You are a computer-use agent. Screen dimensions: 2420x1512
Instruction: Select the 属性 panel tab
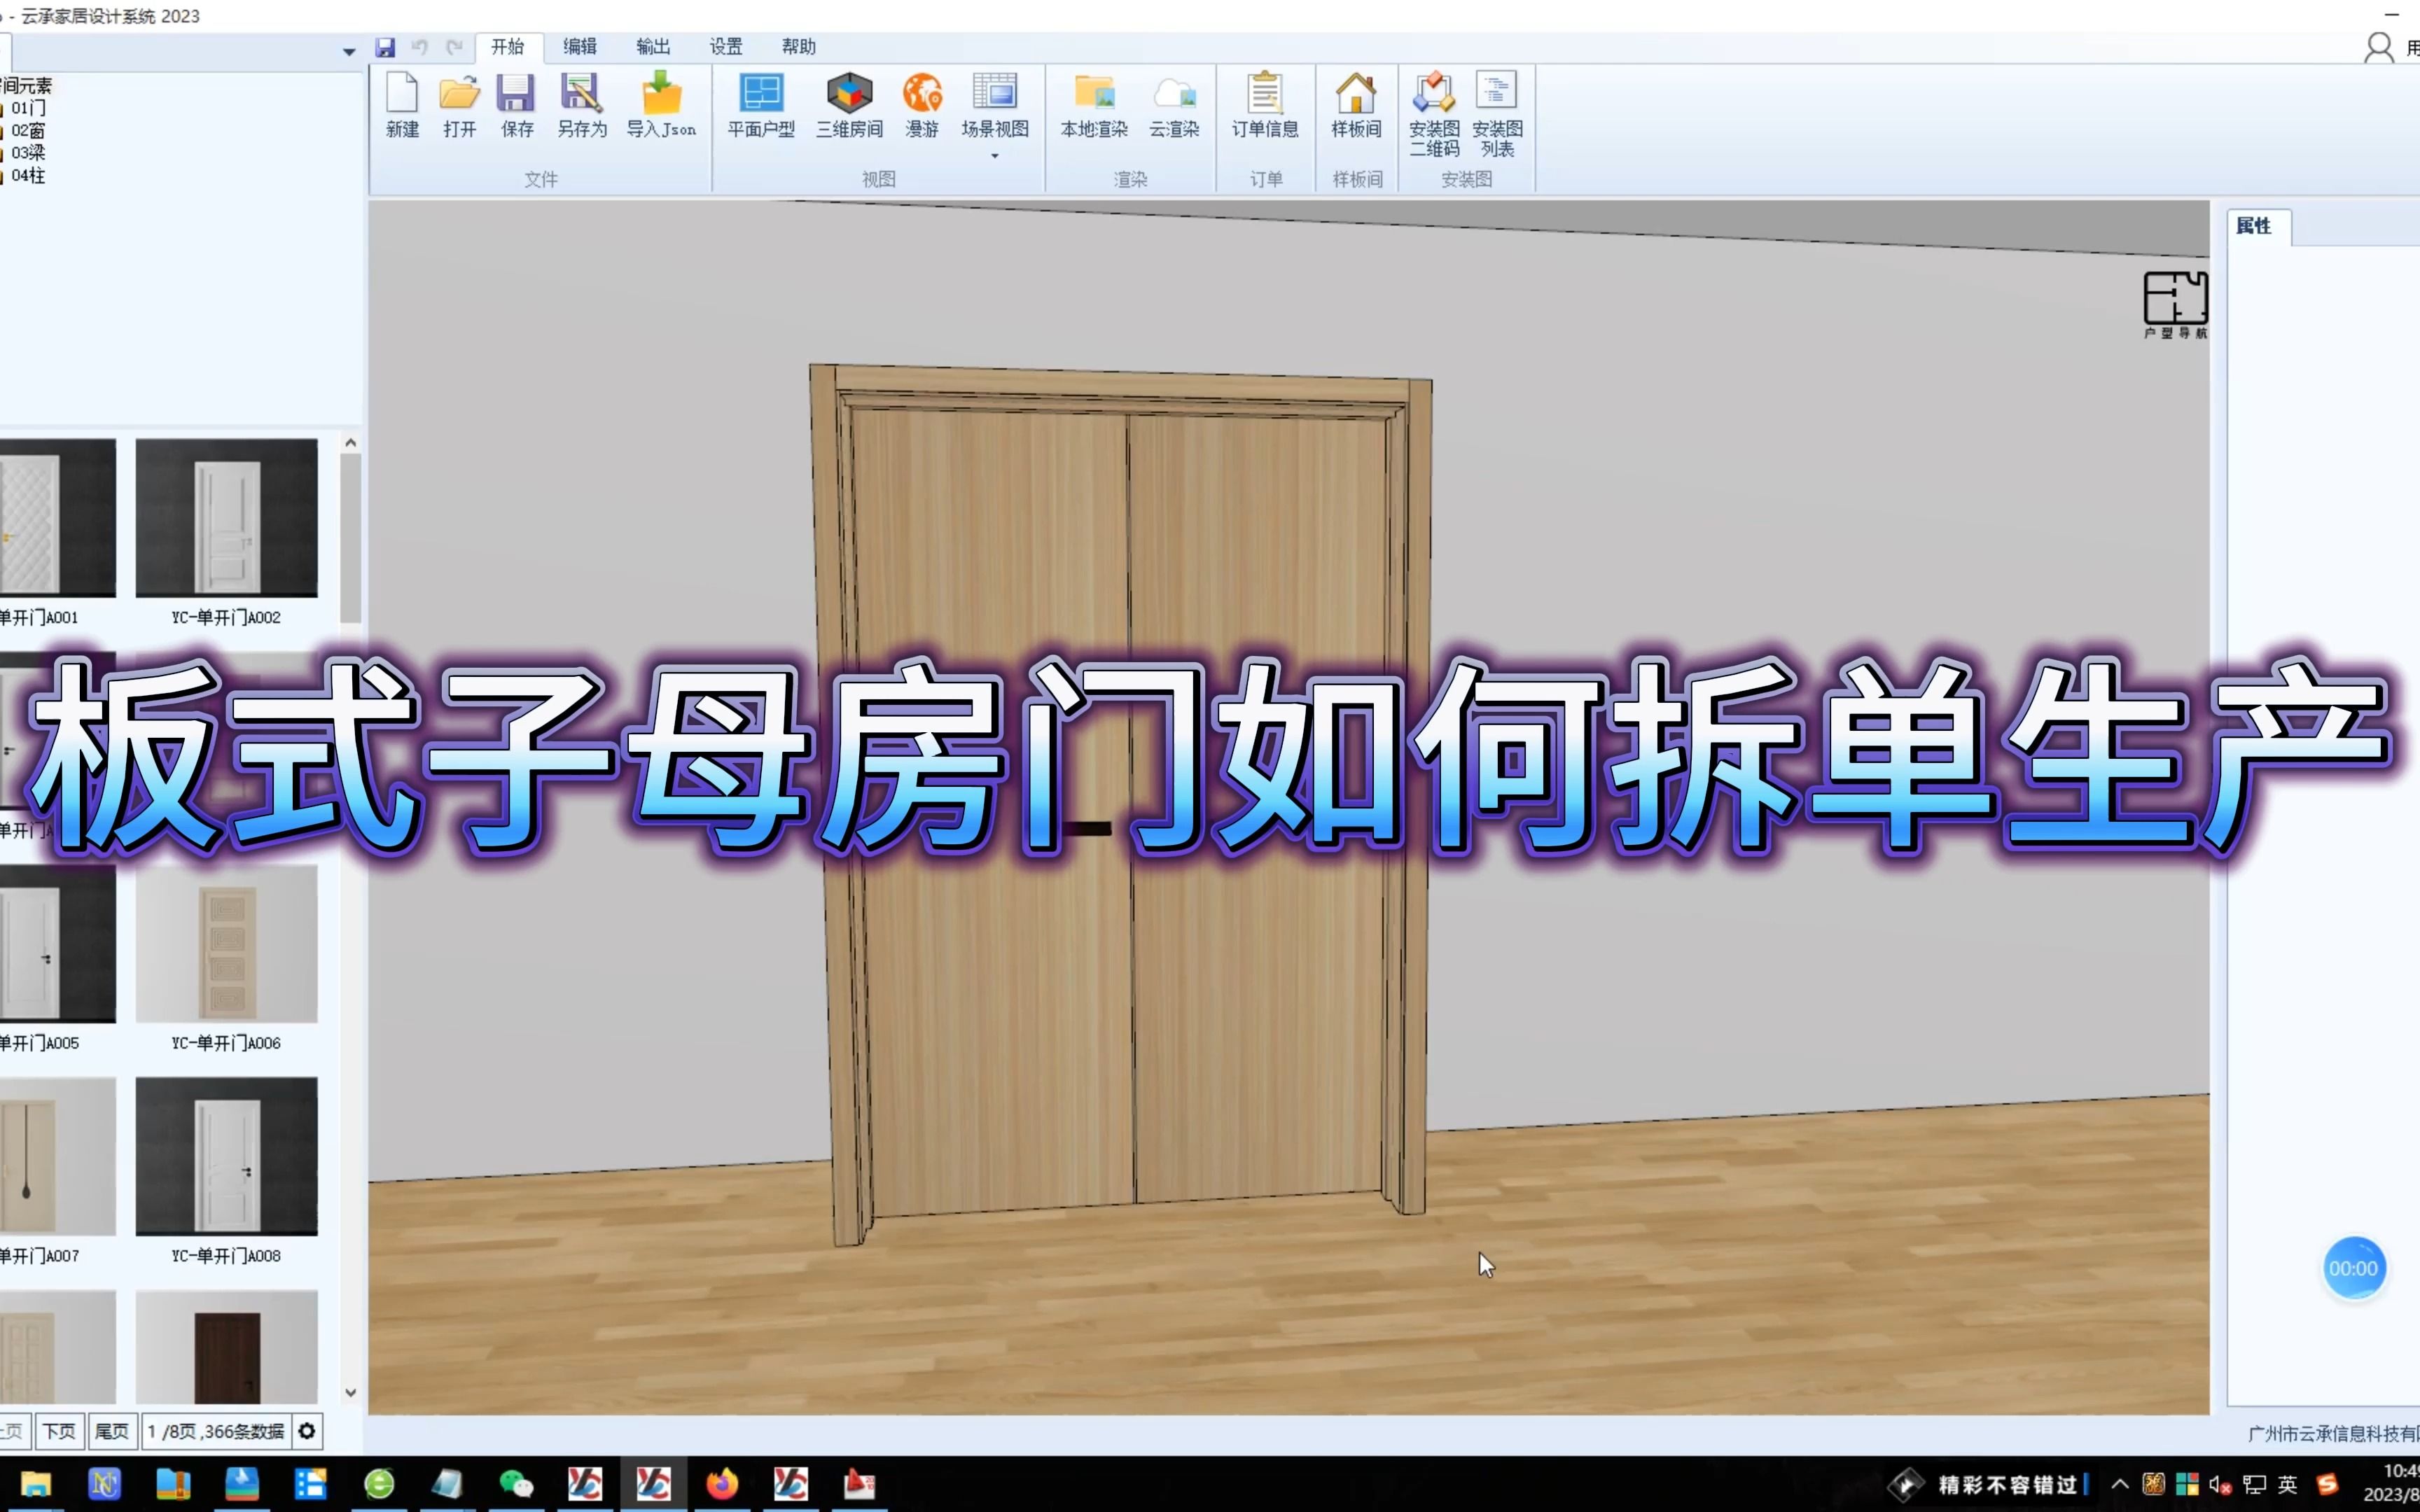point(2257,226)
